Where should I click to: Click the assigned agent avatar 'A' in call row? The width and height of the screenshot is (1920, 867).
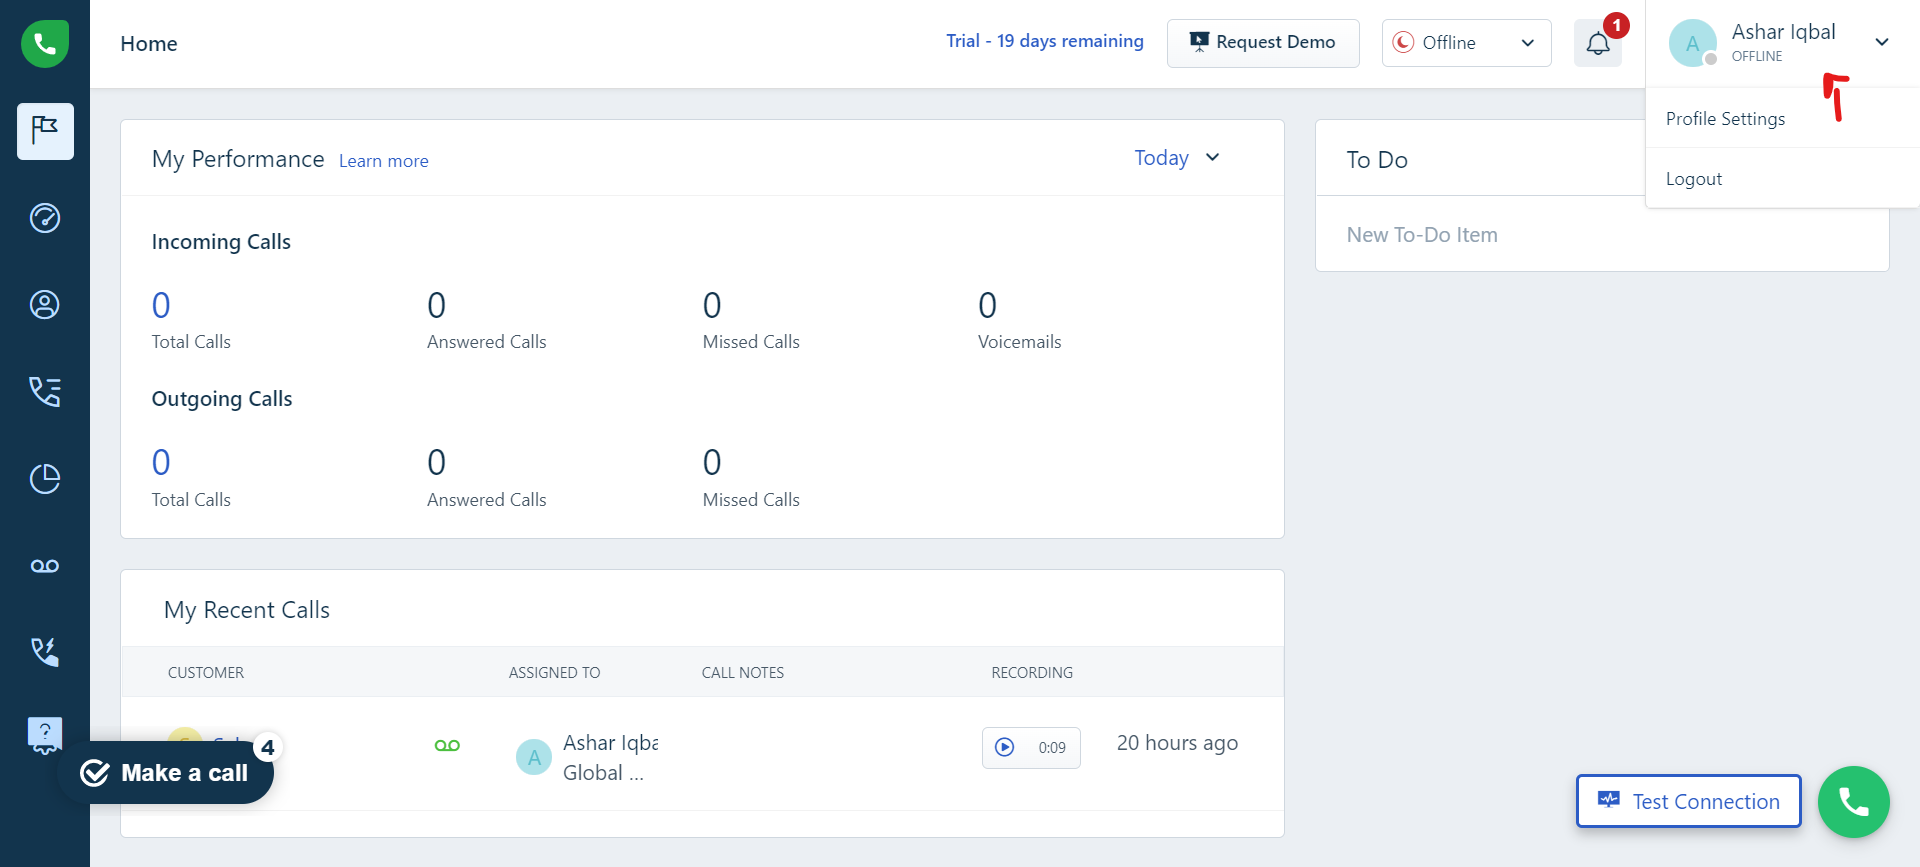coord(534,757)
